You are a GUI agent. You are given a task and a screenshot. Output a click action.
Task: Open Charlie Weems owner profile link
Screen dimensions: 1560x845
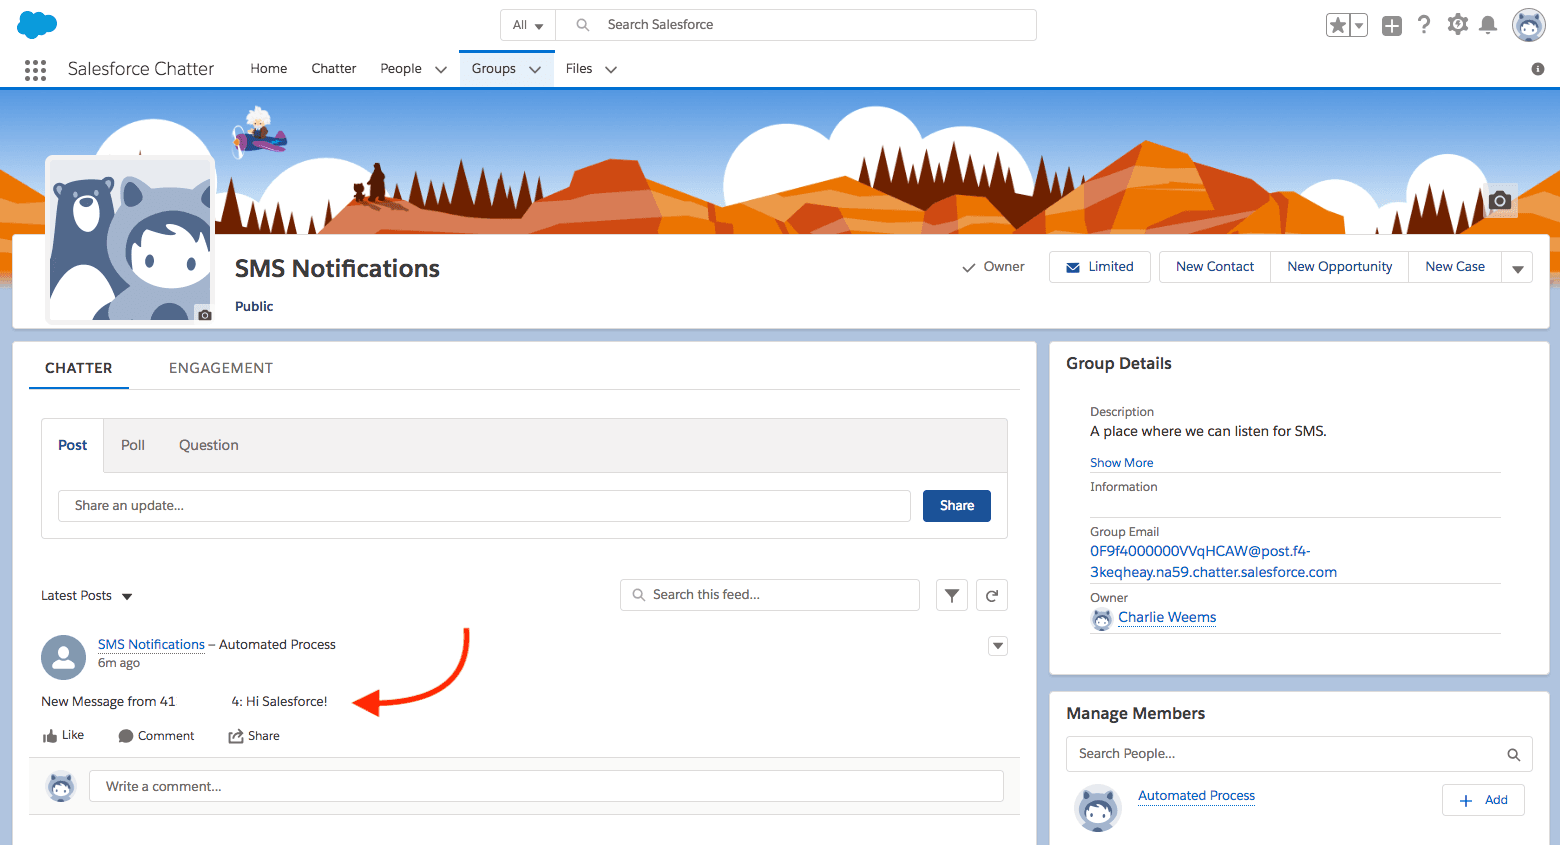tap(1167, 617)
